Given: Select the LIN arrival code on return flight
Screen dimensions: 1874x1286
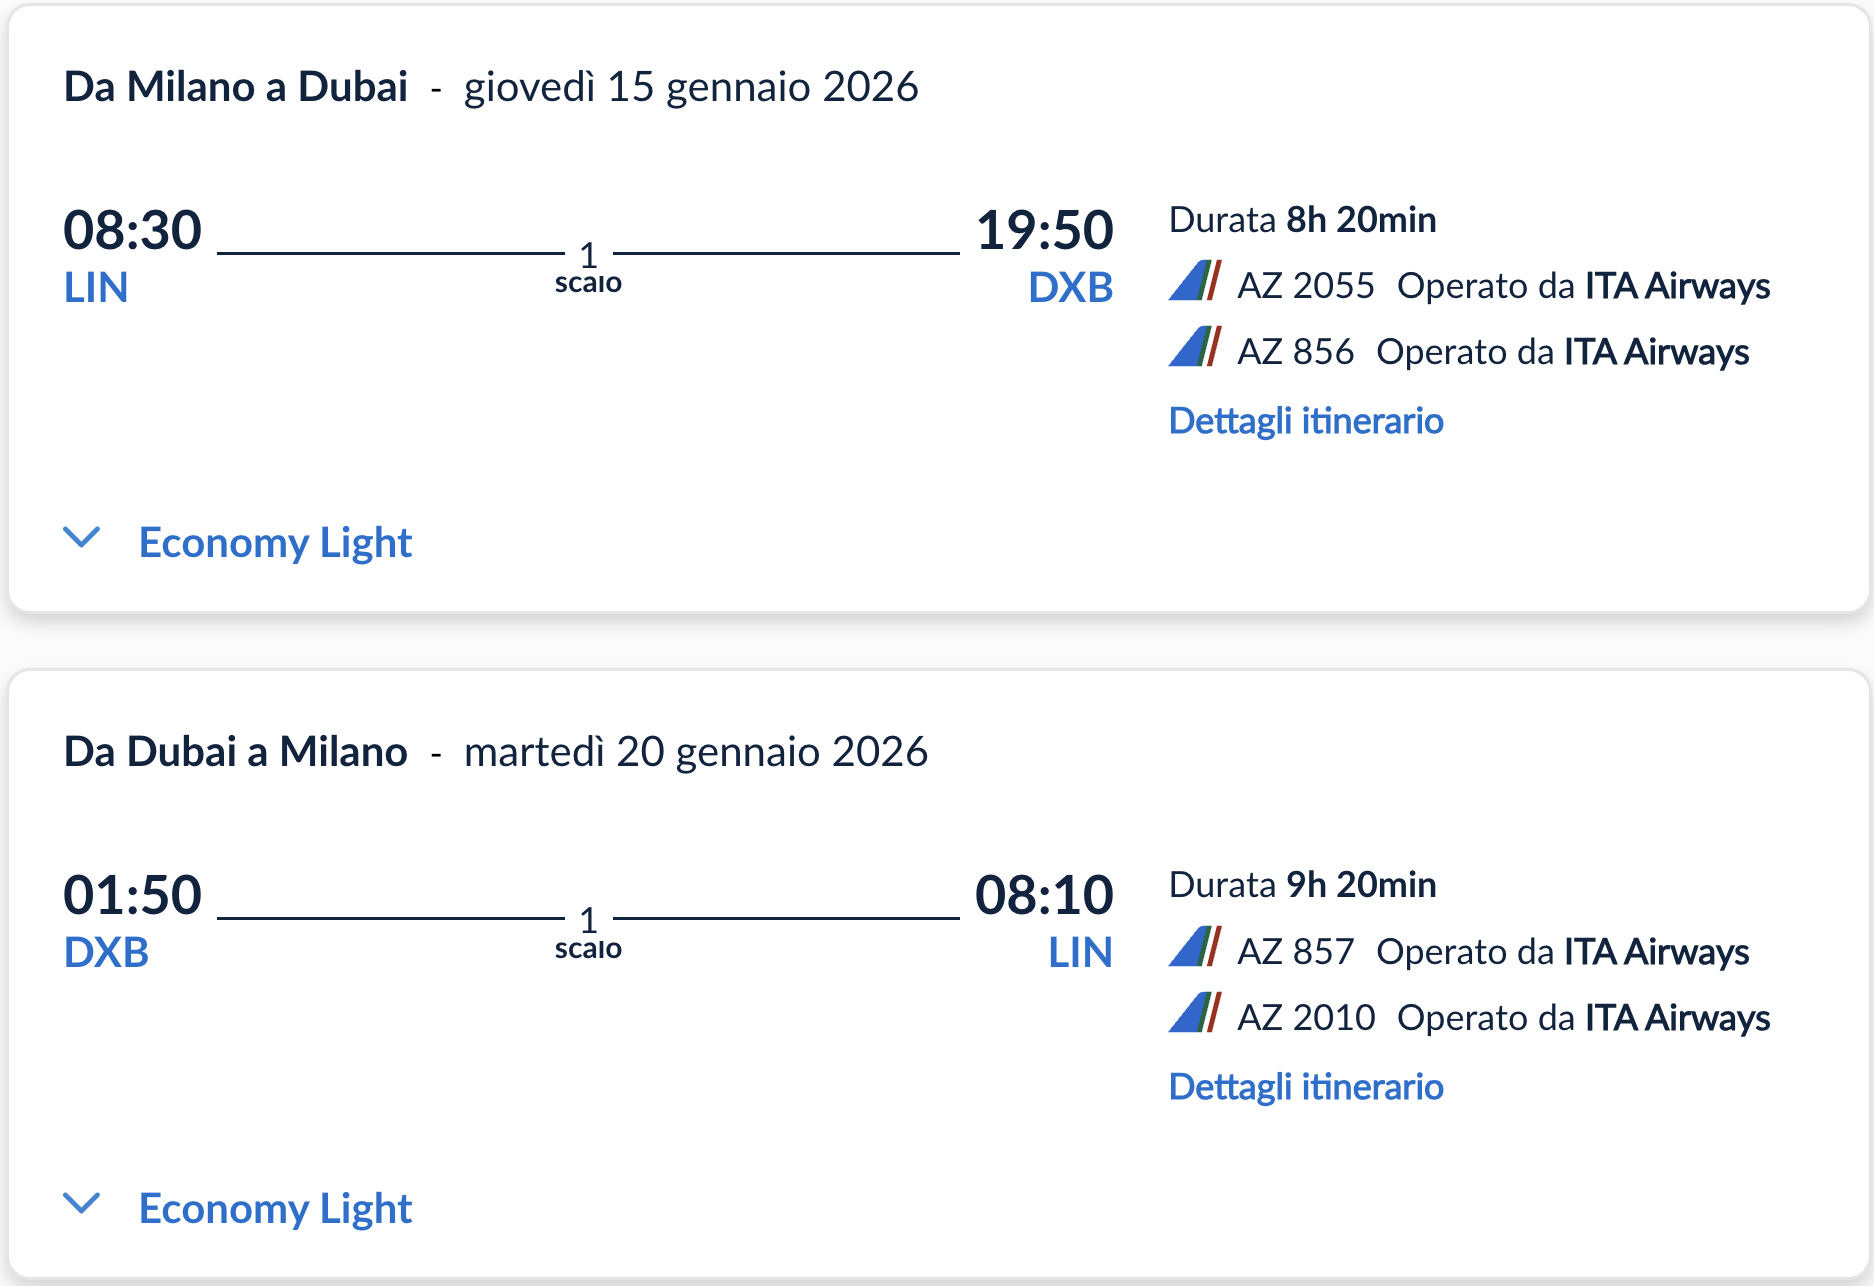Looking at the screenshot, I should (x=1081, y=953).
